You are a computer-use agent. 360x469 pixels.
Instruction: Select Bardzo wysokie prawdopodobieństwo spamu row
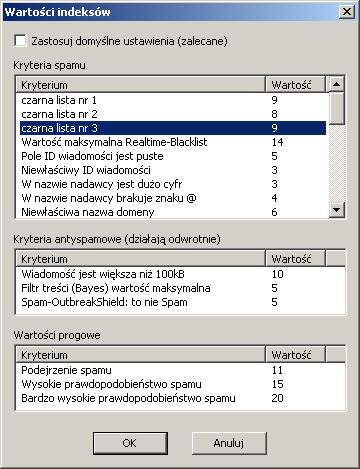(180, 398)
